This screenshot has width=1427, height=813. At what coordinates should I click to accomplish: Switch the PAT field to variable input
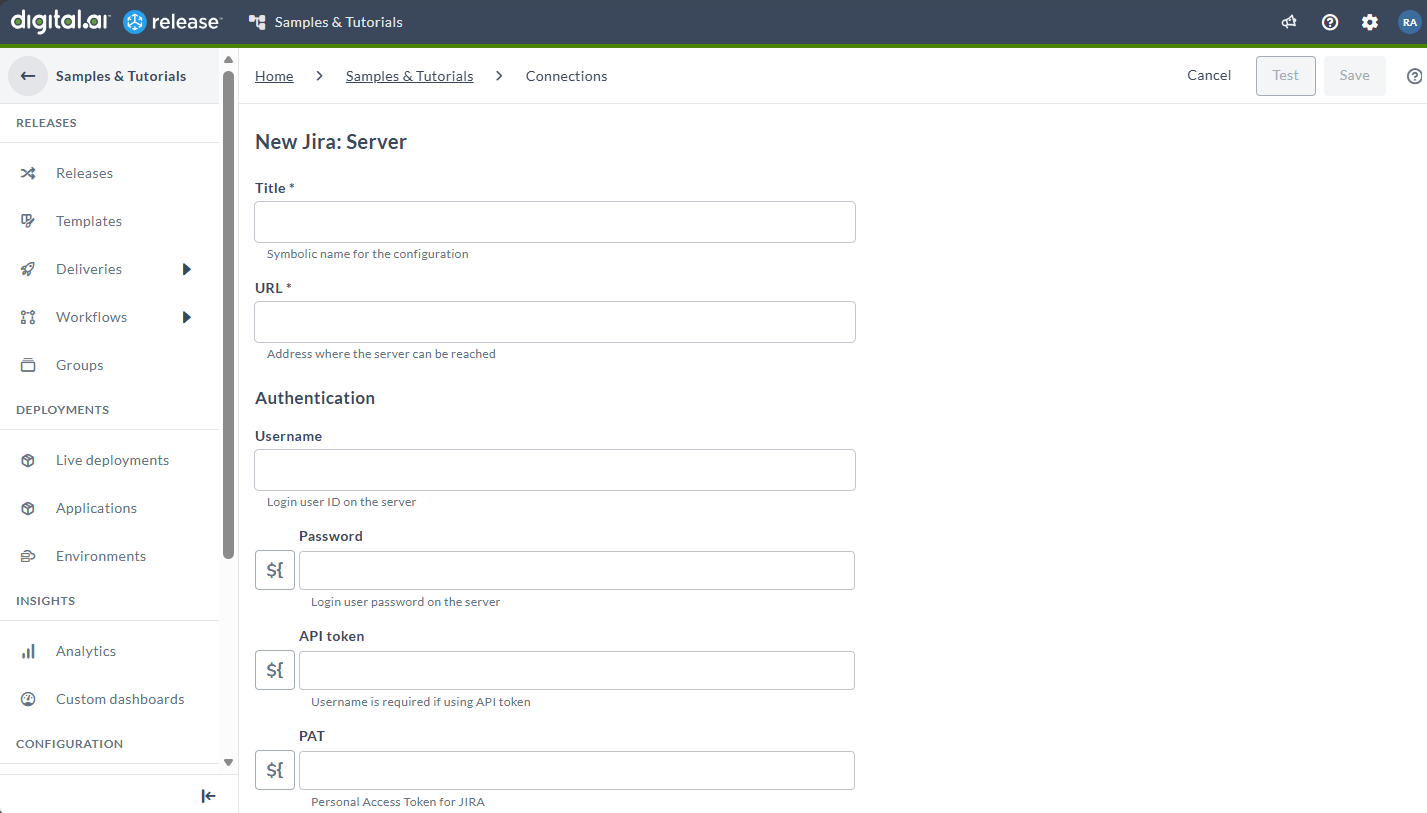(274, 770)
